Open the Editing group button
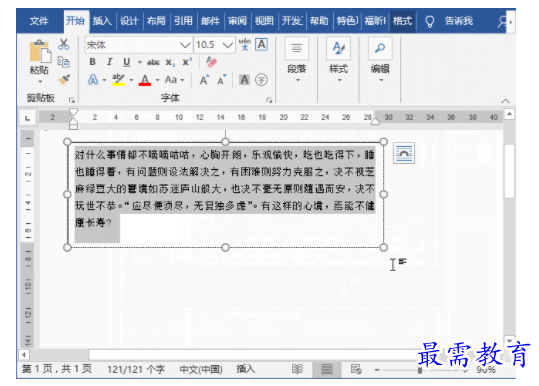Image resolution: width=539 pixels, height=386 pixels. [380, 60]
